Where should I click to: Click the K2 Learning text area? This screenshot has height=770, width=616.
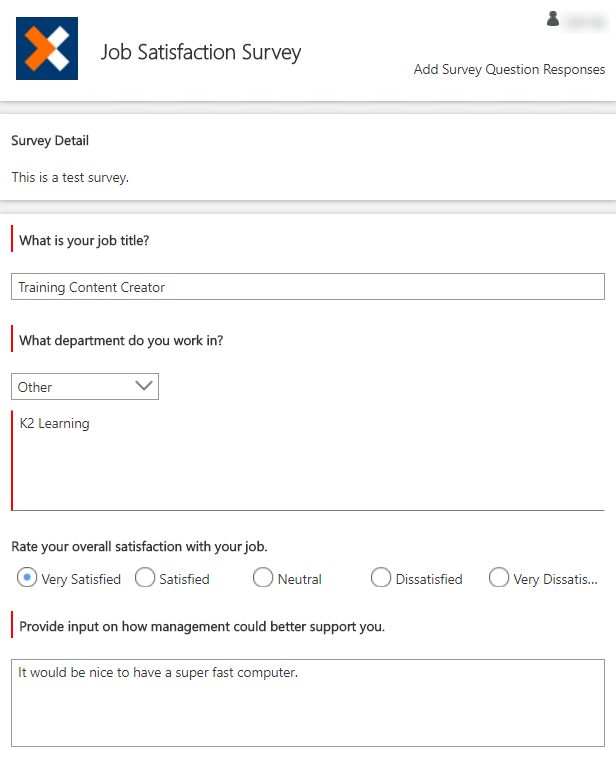308,461
